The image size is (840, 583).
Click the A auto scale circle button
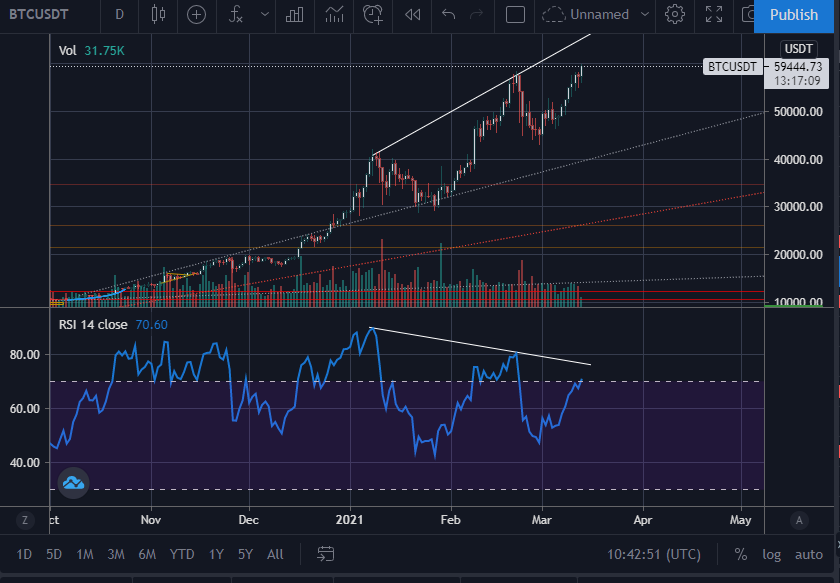(799, 520)
